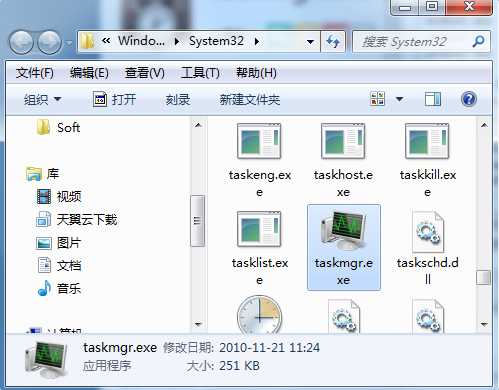Close the Explorer window
The width and height of the screenshot is (499, 390).
pos(469,7)
